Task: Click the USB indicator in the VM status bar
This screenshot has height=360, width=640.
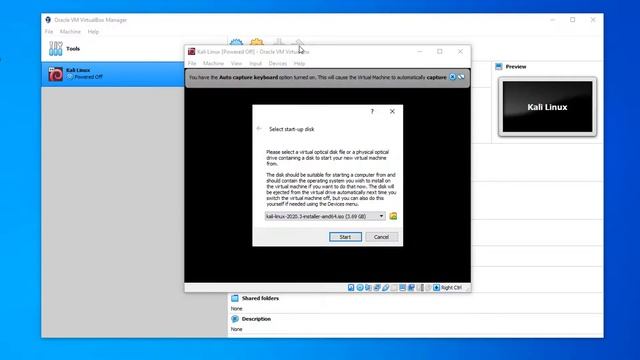Action: [x=385, y=287]
